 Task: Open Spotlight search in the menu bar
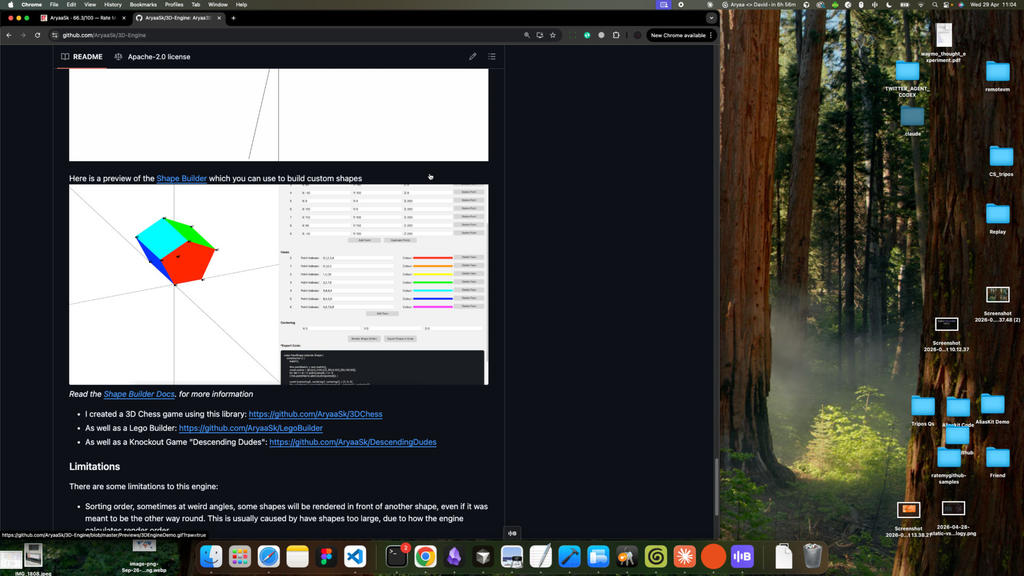[935, 5]
